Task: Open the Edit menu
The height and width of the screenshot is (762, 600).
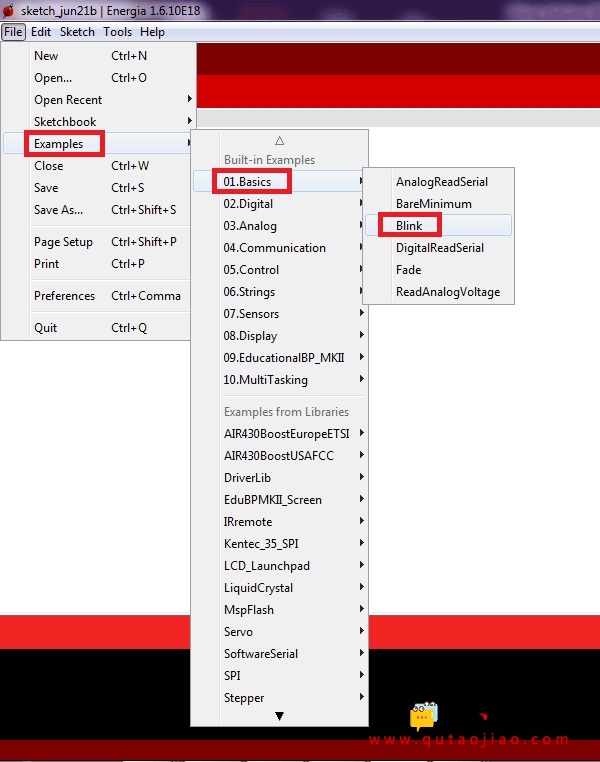Action: tap(41, 32)
